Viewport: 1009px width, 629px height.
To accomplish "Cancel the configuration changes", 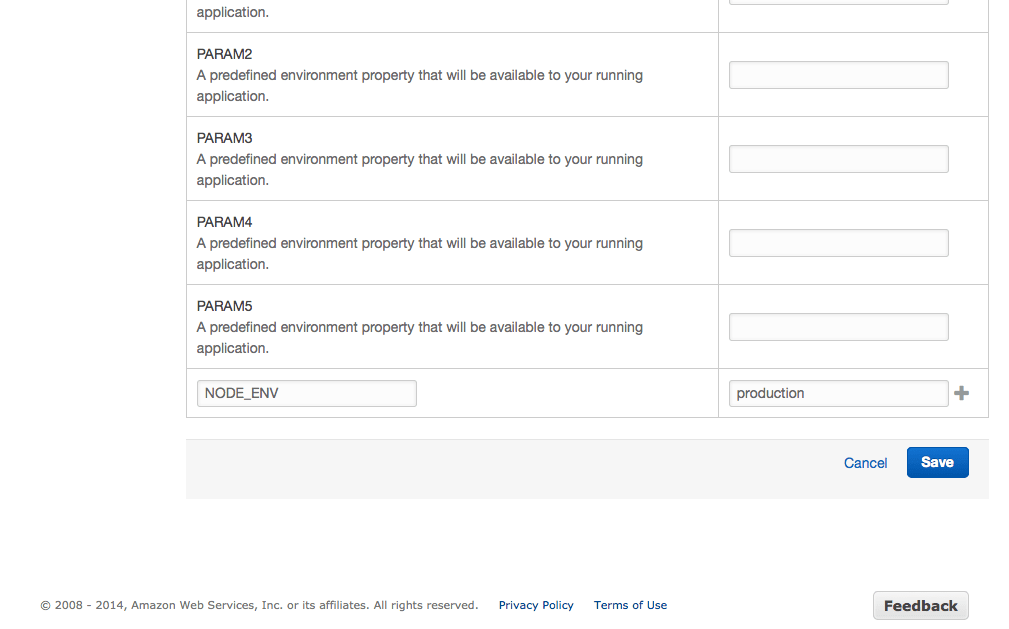I will point(865,463).
